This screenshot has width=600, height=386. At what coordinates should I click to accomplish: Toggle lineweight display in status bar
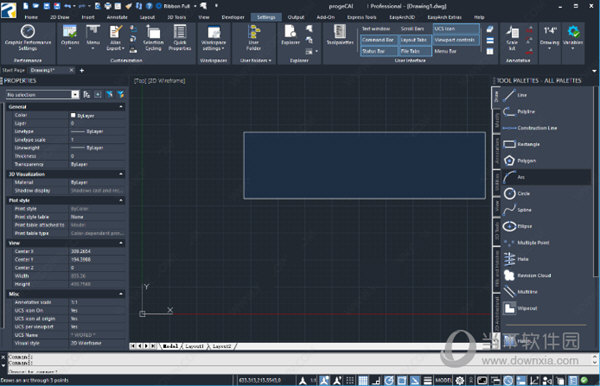tap(427, 380)
